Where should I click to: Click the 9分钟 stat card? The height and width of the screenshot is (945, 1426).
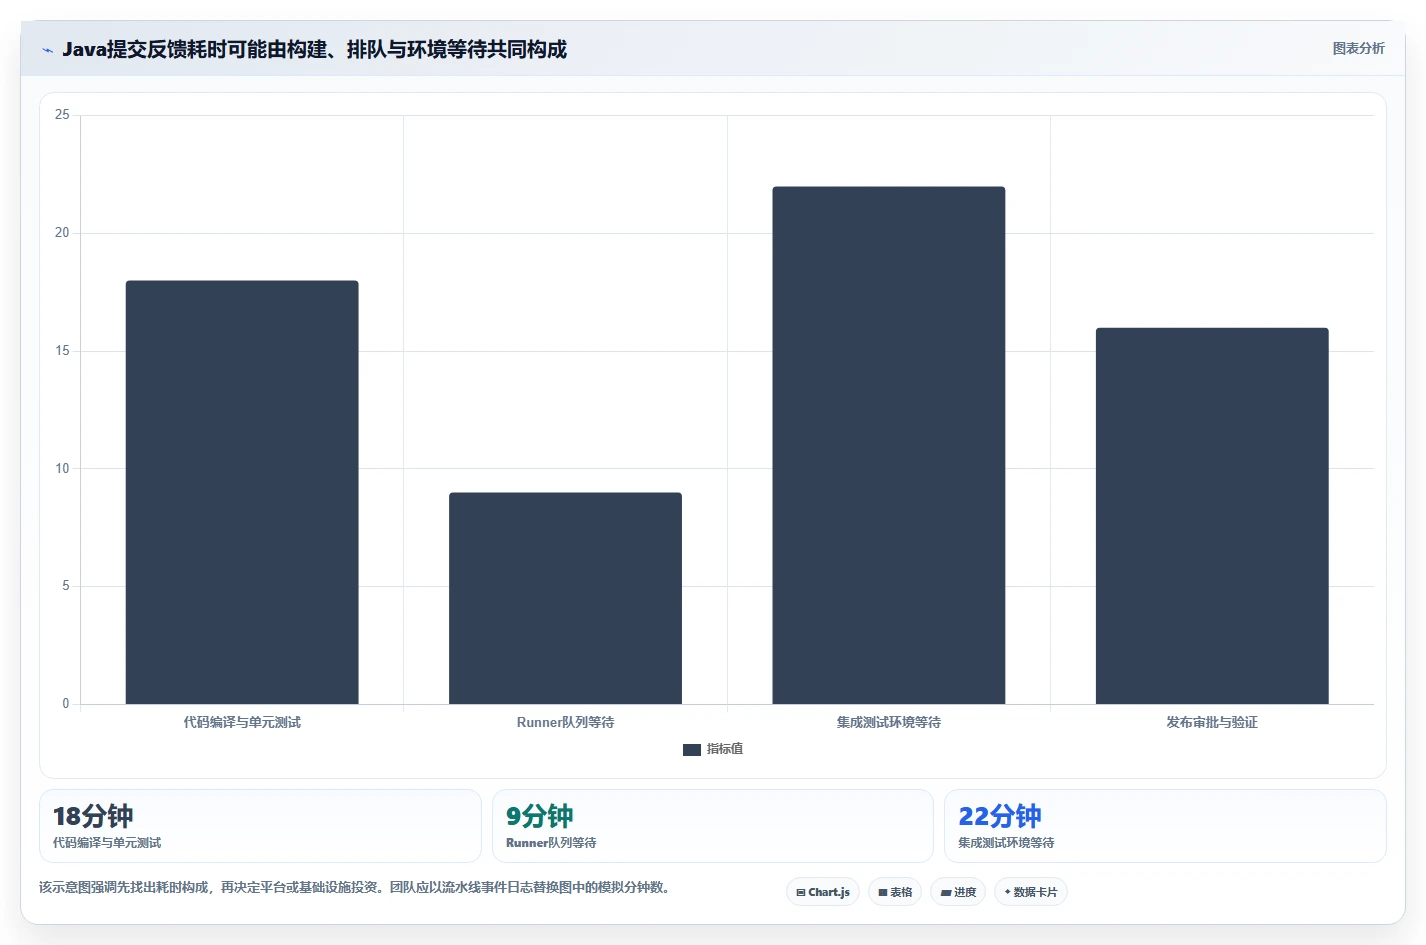[x=712, y=826]
